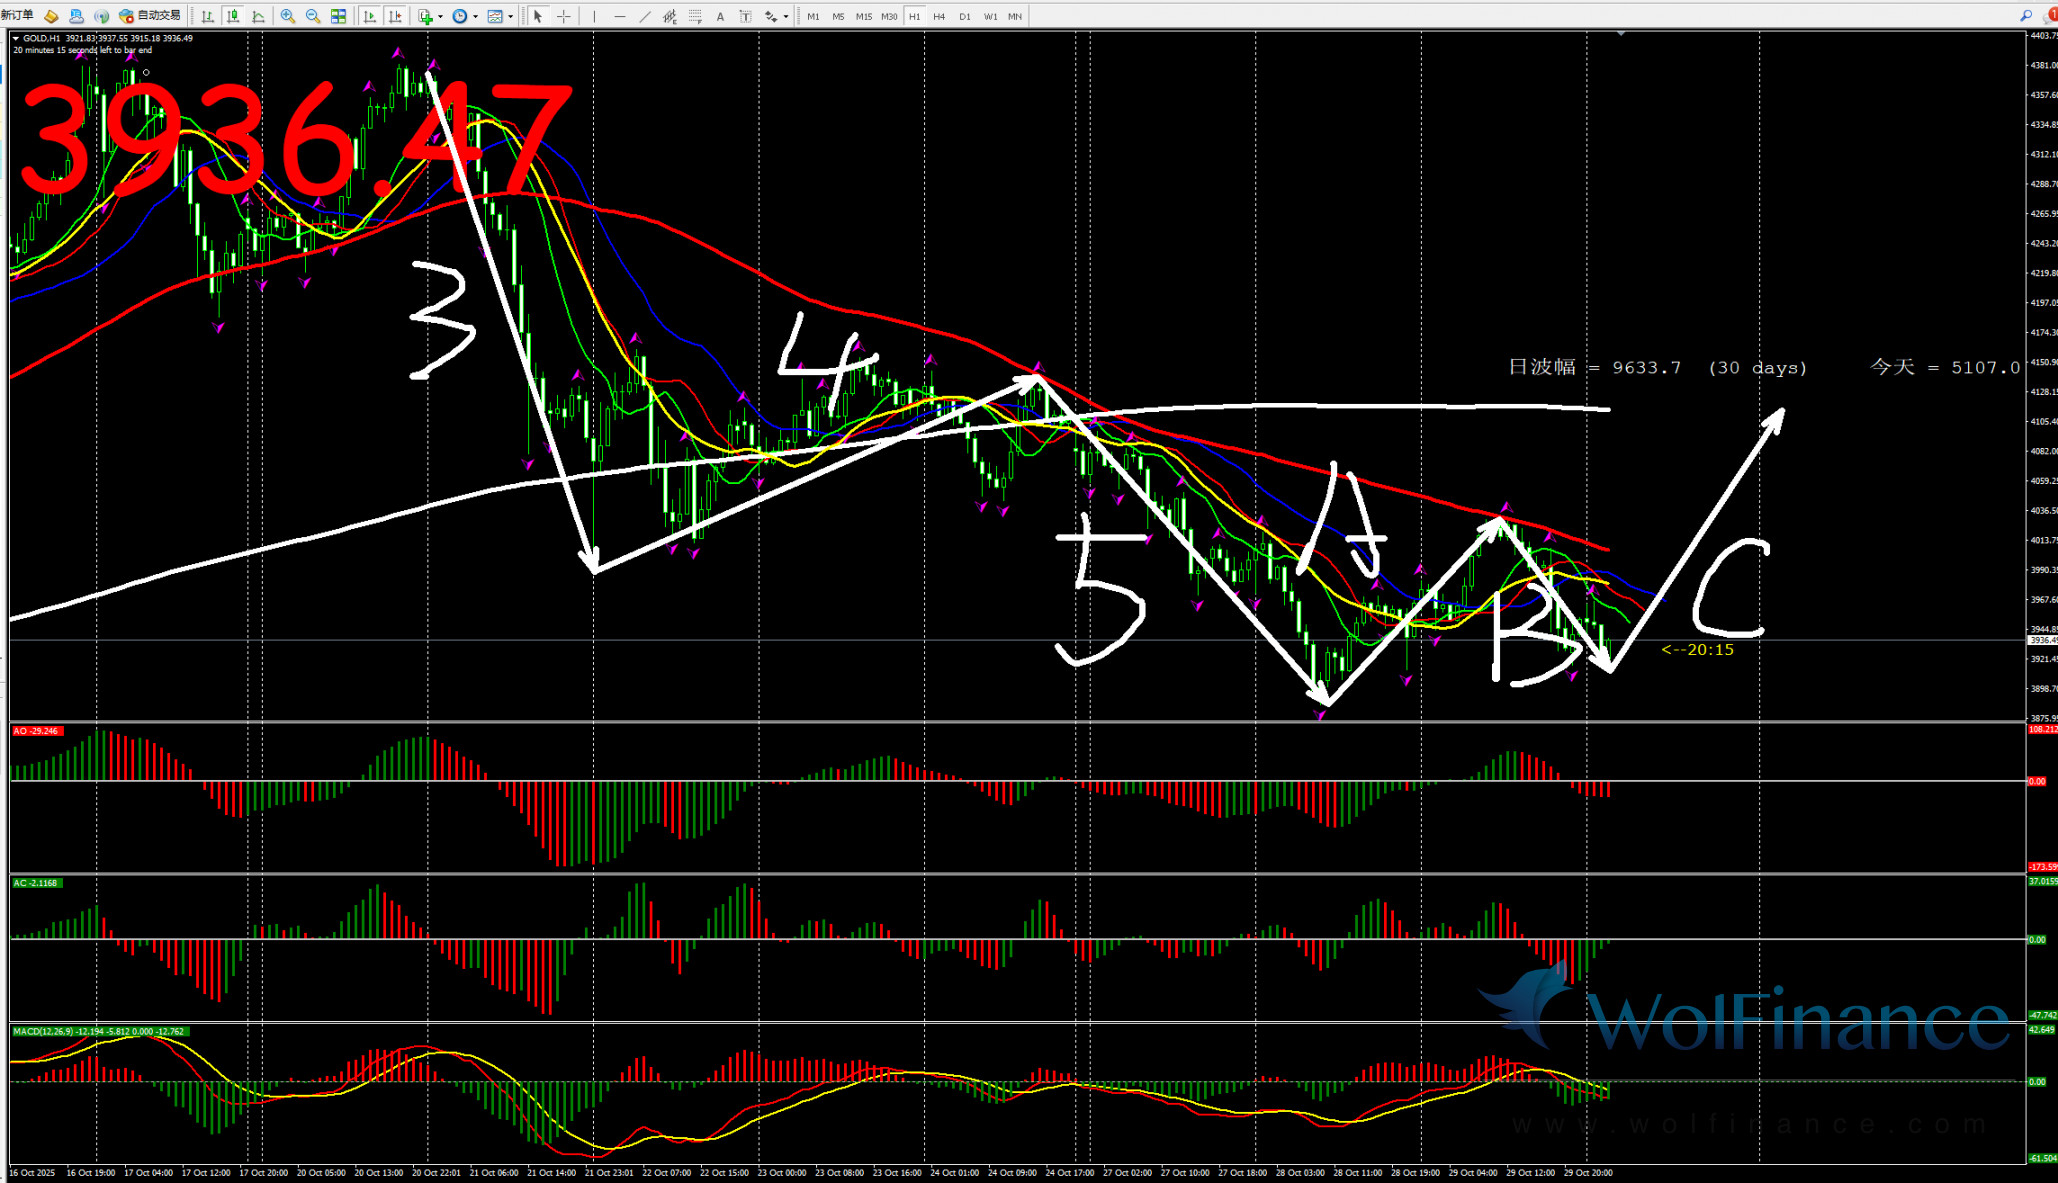Switch to Candlestick chart mode
The height and width of the screenshot is (1183, 2058).
[233, 16]
